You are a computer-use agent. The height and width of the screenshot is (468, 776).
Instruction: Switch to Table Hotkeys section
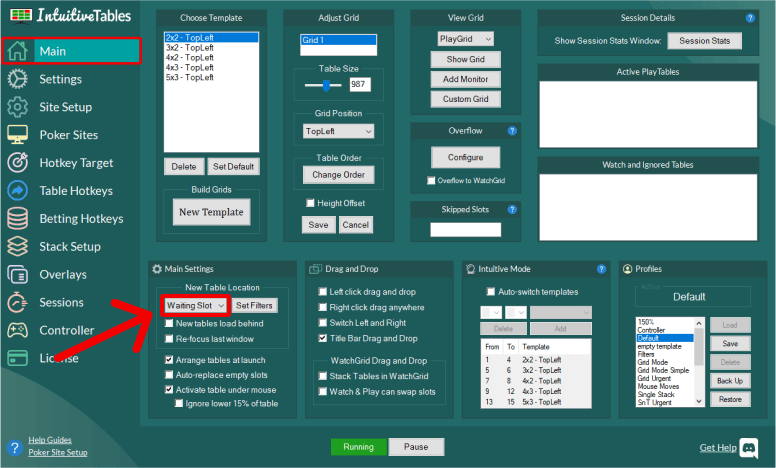click(76, 190)
